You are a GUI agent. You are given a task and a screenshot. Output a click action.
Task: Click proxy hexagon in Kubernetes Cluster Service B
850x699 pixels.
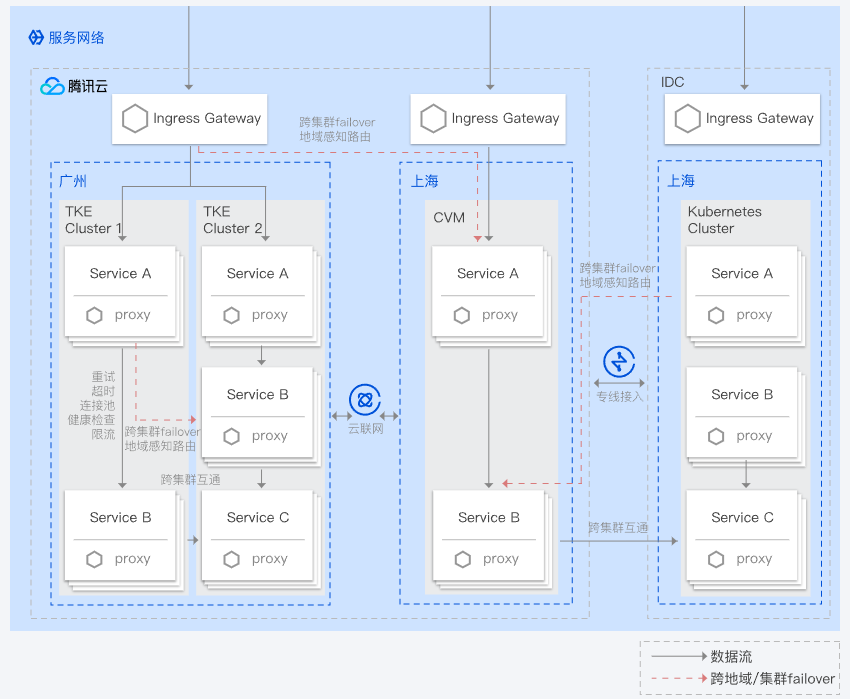click(716, 436)
